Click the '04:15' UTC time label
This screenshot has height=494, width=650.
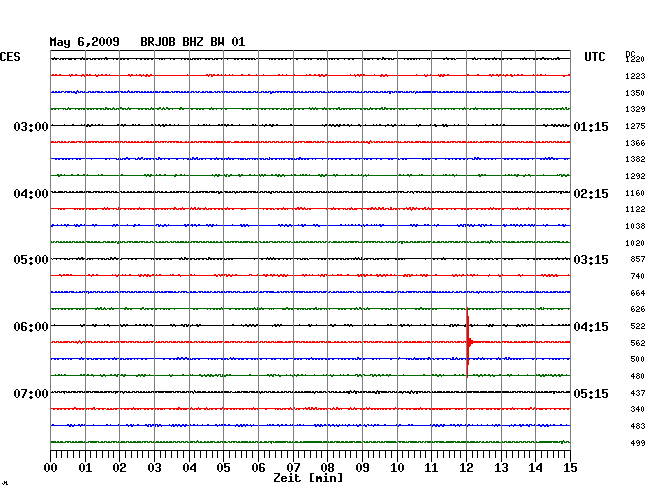[x=591, y=327]
